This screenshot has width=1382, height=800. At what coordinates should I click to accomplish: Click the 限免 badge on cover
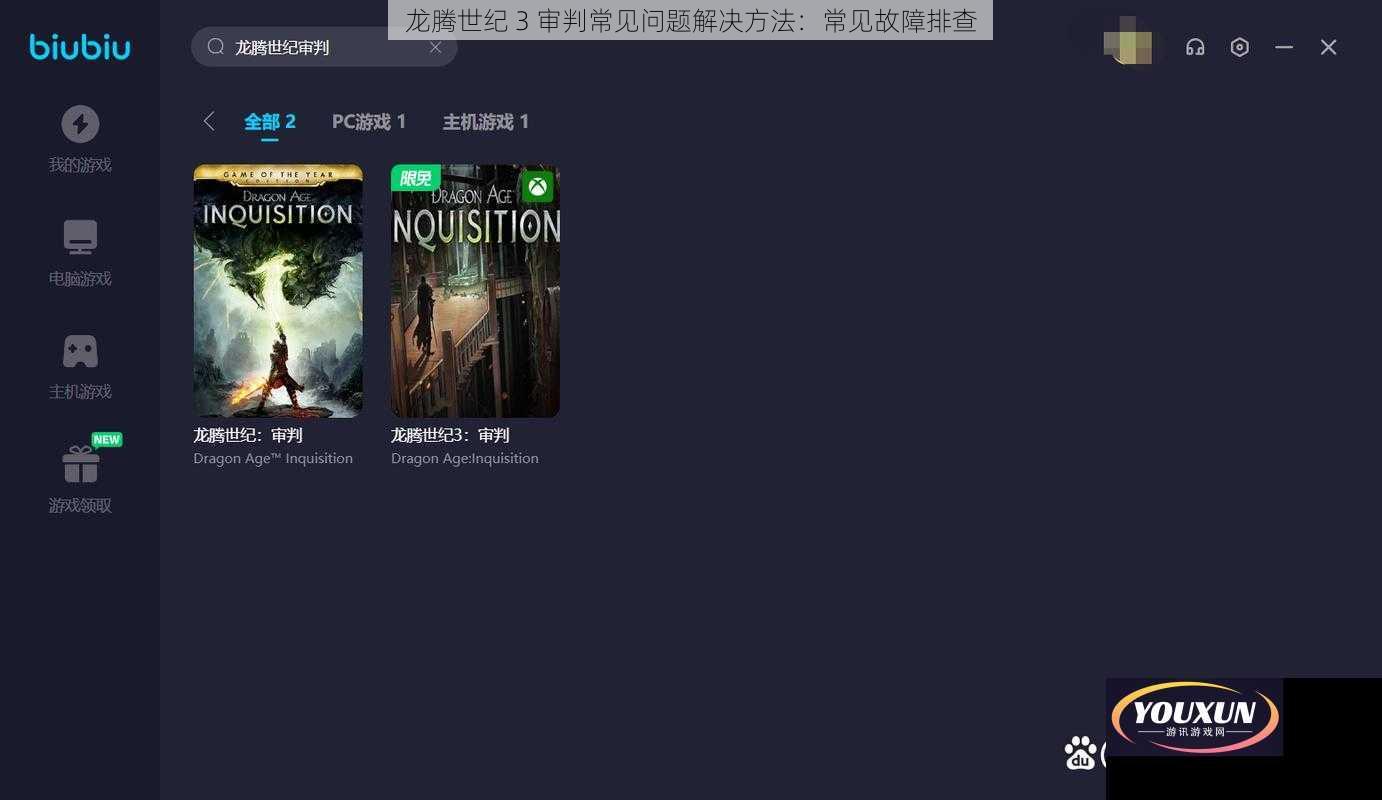point(415,178)
